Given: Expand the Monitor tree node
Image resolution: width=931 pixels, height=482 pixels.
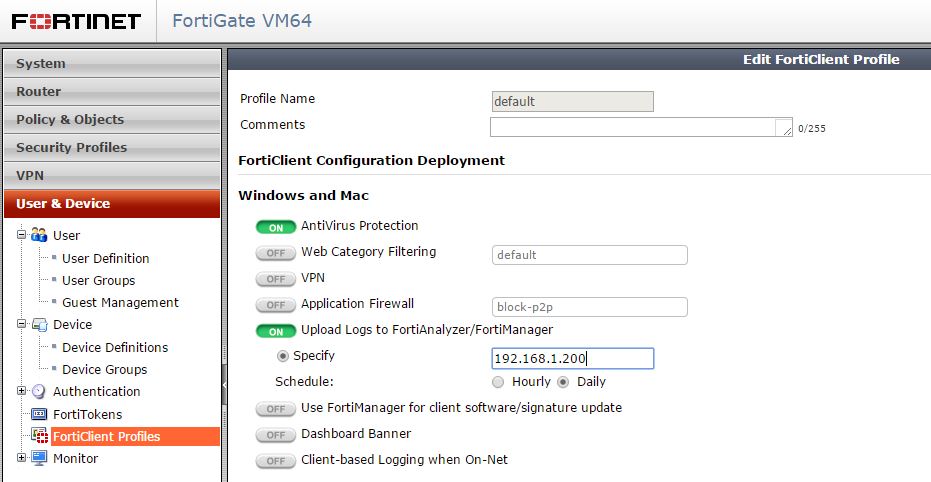Looking at the screenshot, I should 21,458.
